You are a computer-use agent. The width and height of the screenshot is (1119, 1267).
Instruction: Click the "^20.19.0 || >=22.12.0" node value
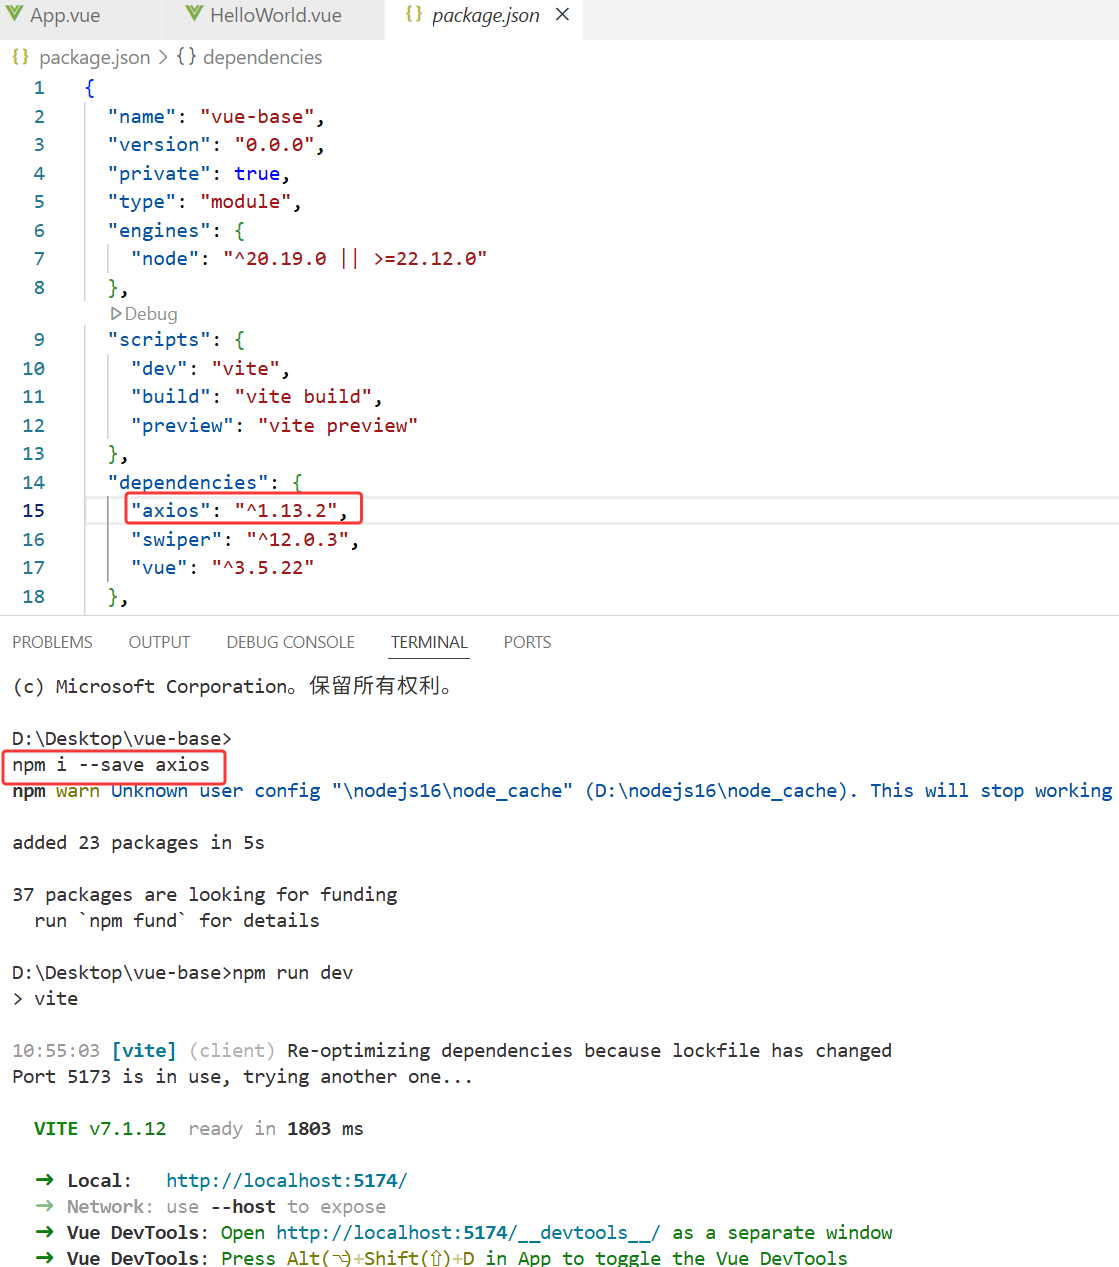355,259
